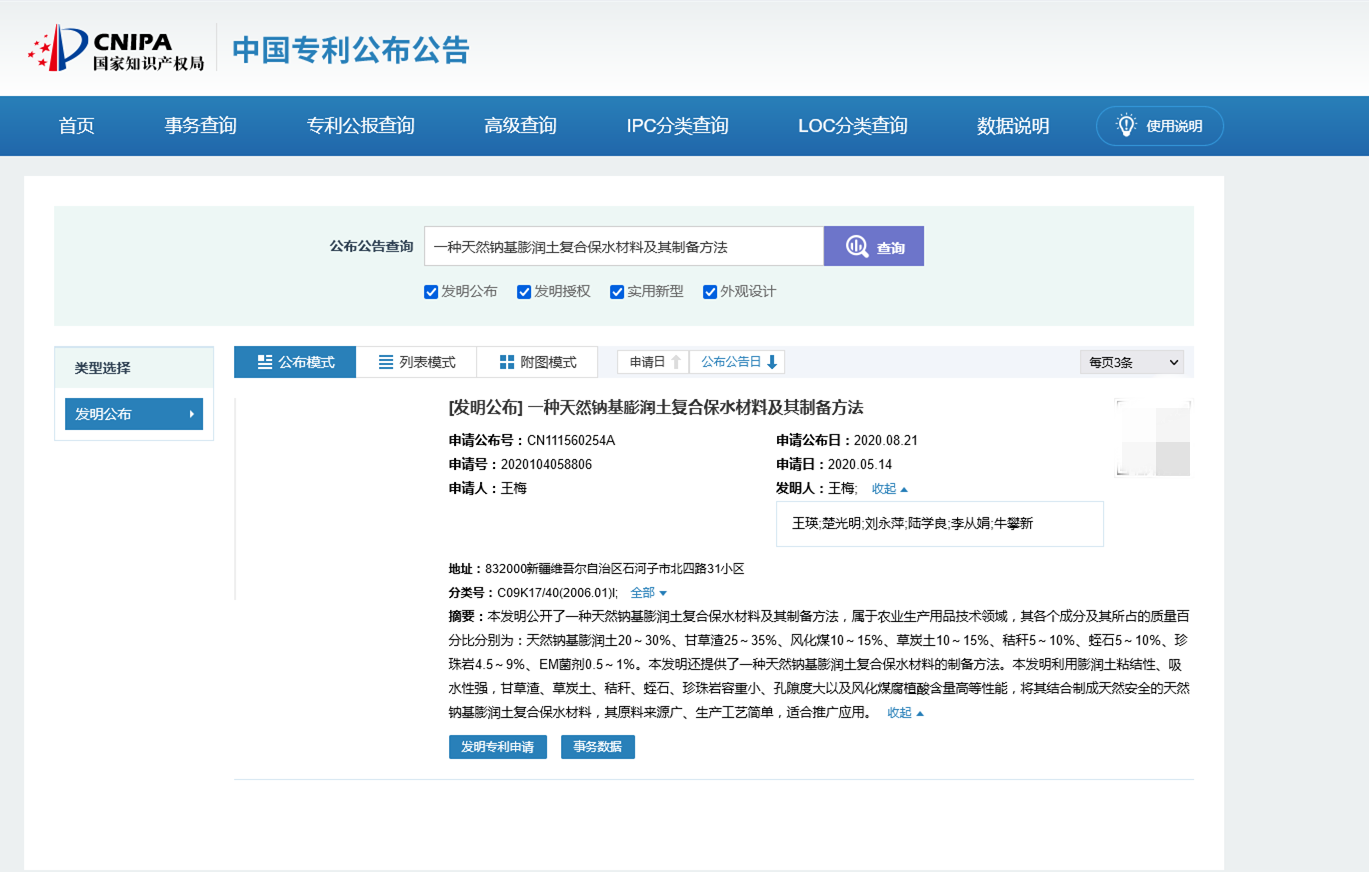Click the patent search input field
The width and height of the screenshot is (1369, 872).
click(x=624, y=246)
